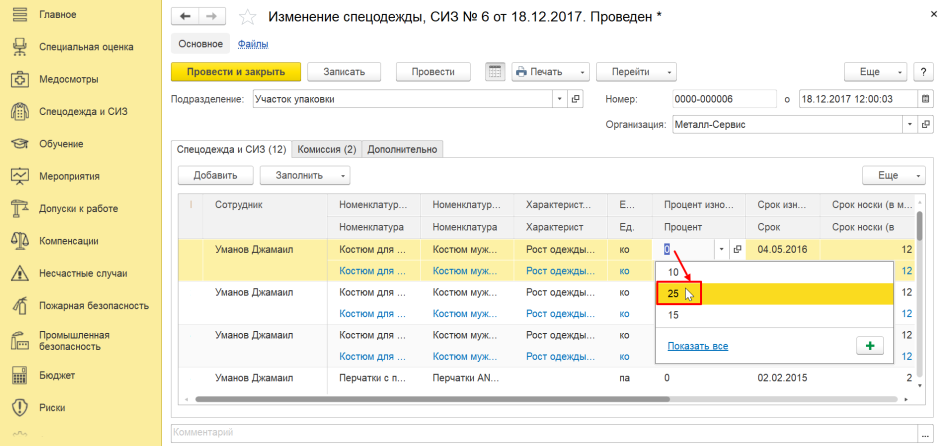940x446 pixels.
Task: Add document to favorites star
Action: [246, 17]
